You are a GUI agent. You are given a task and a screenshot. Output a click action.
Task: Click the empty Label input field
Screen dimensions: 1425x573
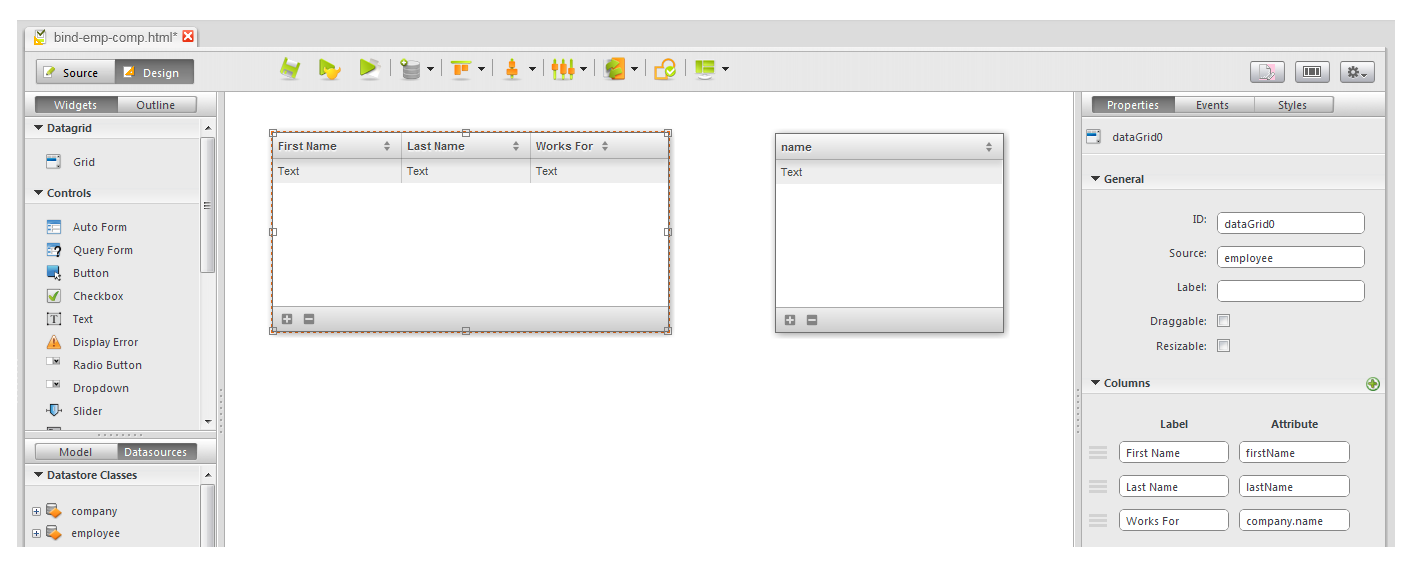pos(1290,290)
